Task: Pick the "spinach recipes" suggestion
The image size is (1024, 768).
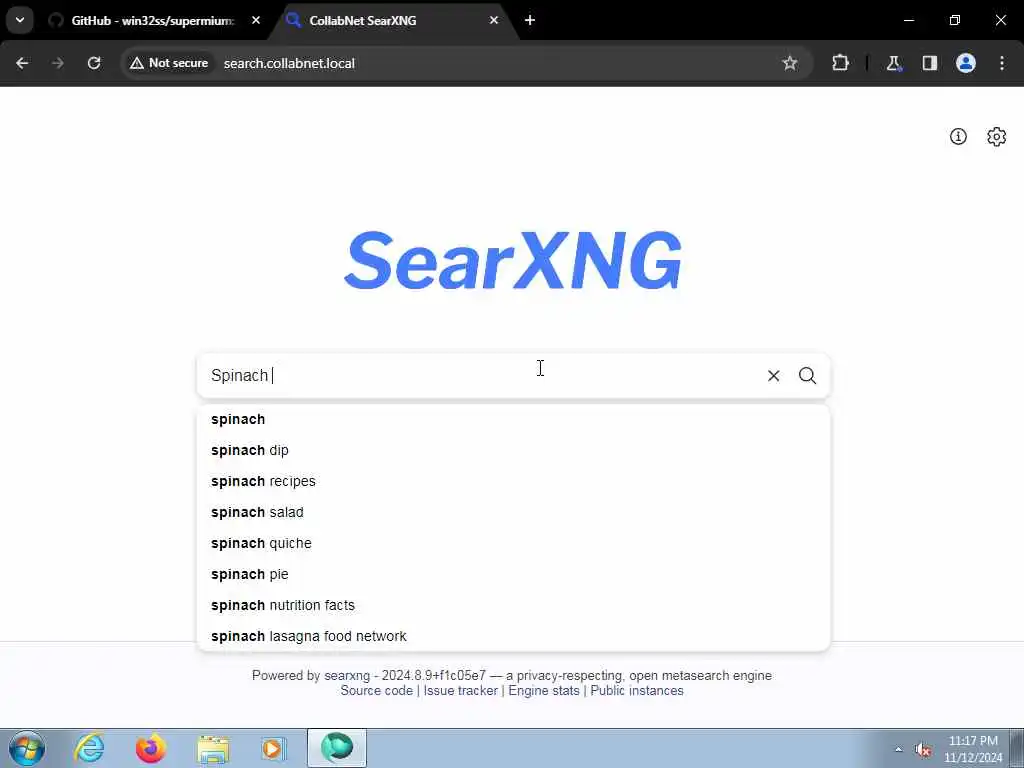Action: tap(513, 481)
